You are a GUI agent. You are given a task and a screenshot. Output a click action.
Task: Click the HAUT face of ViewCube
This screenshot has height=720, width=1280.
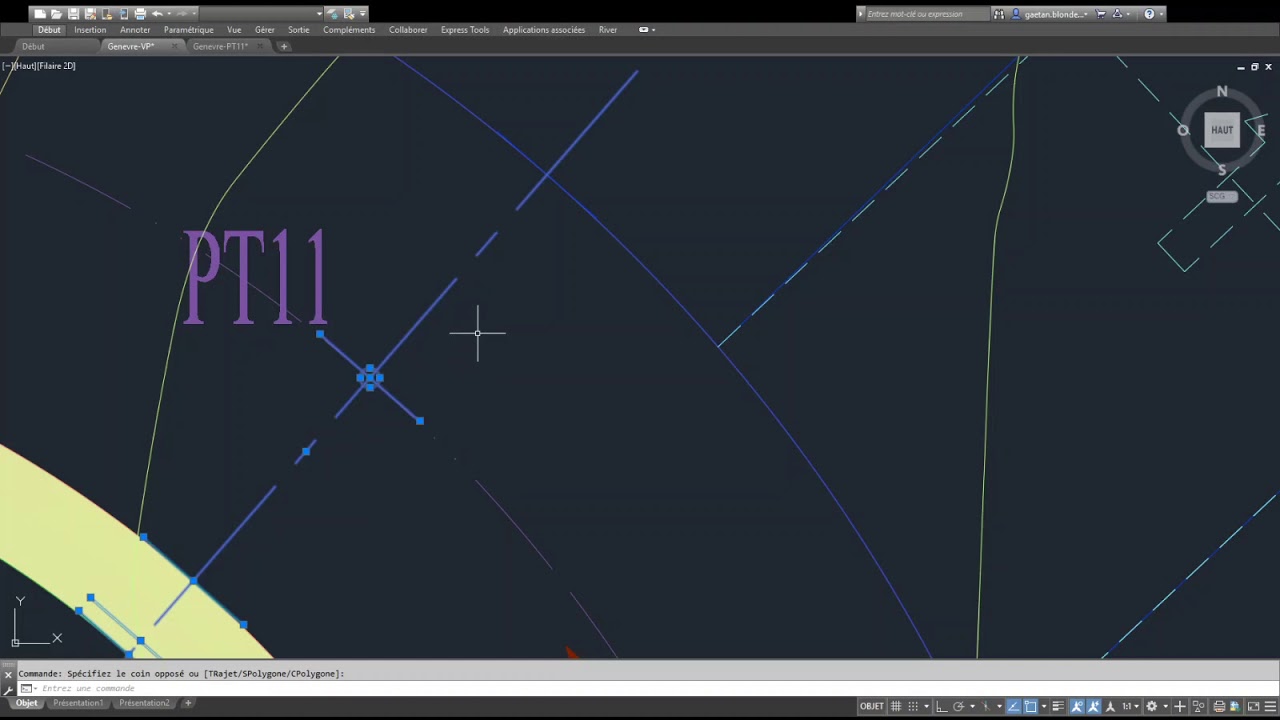coord(1222,130)
